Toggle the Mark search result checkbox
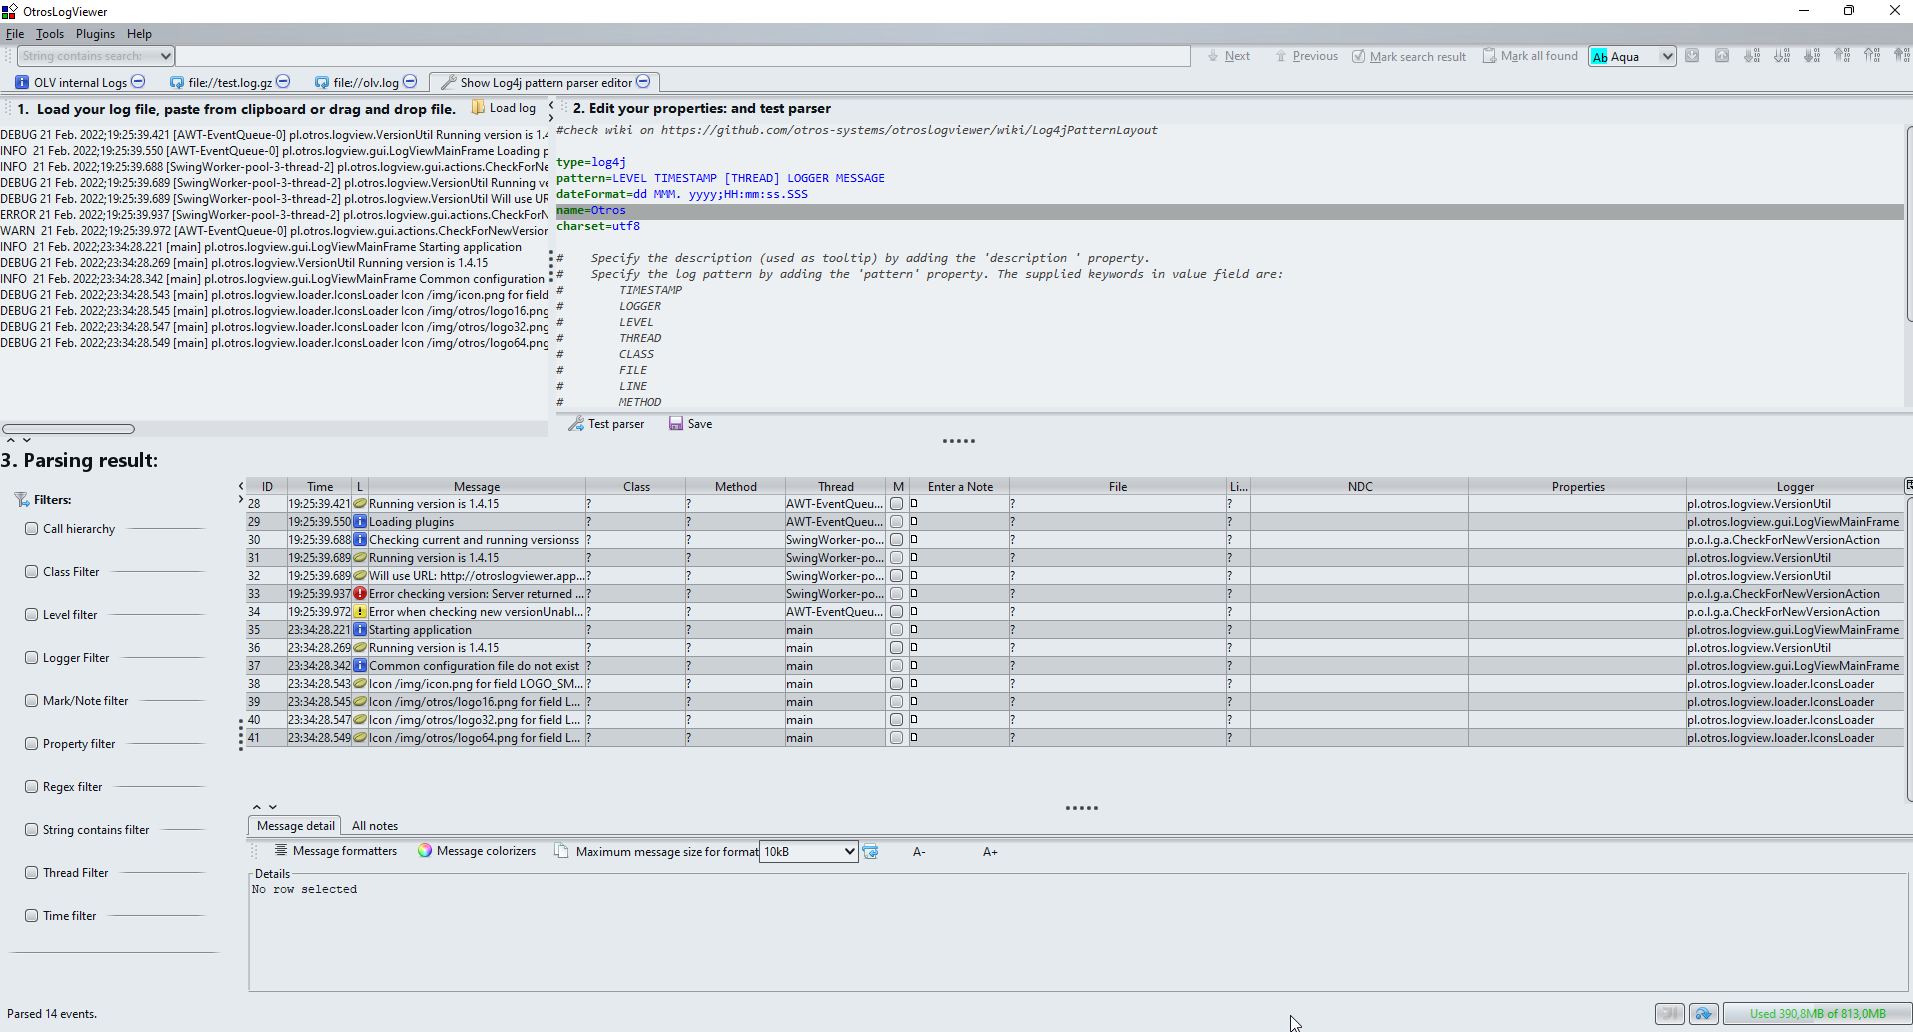1913x1032 pixels. [1358, 56]
